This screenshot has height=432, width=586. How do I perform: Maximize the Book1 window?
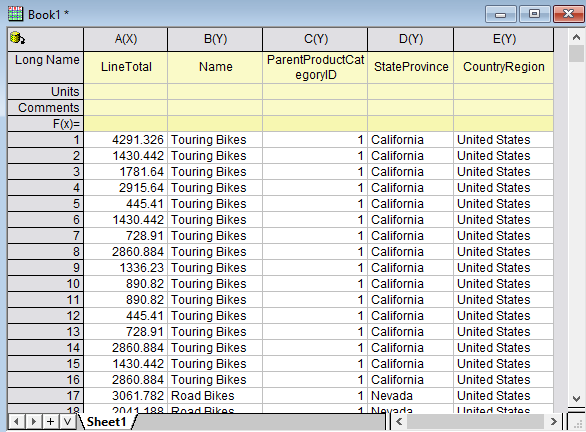[534, 14]
